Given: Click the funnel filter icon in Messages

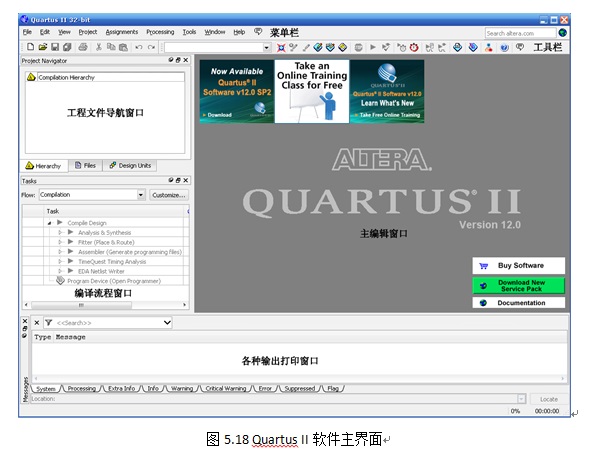Looking at the screenshot, I should (49, 323).
